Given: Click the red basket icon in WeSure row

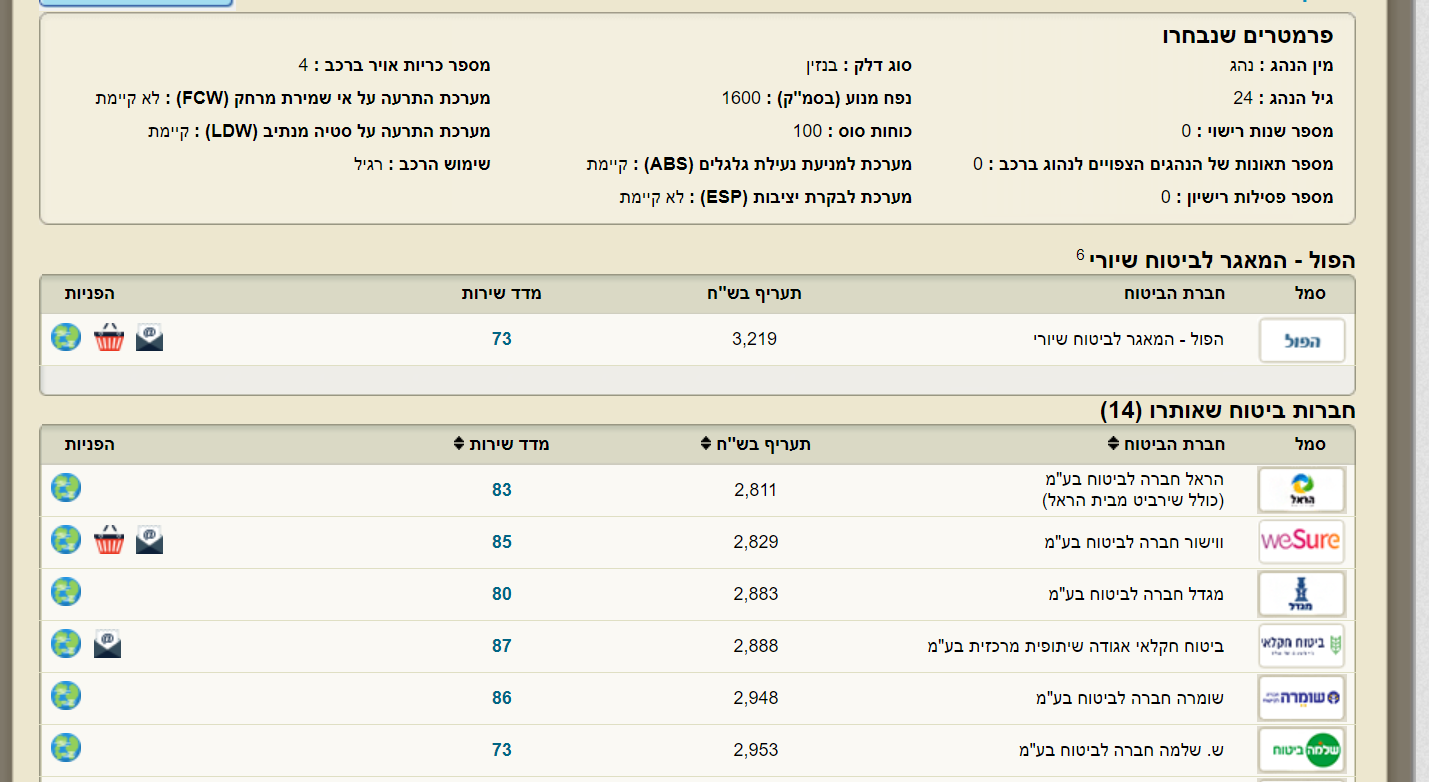Looking at the screenshot, I should point(109,541).
